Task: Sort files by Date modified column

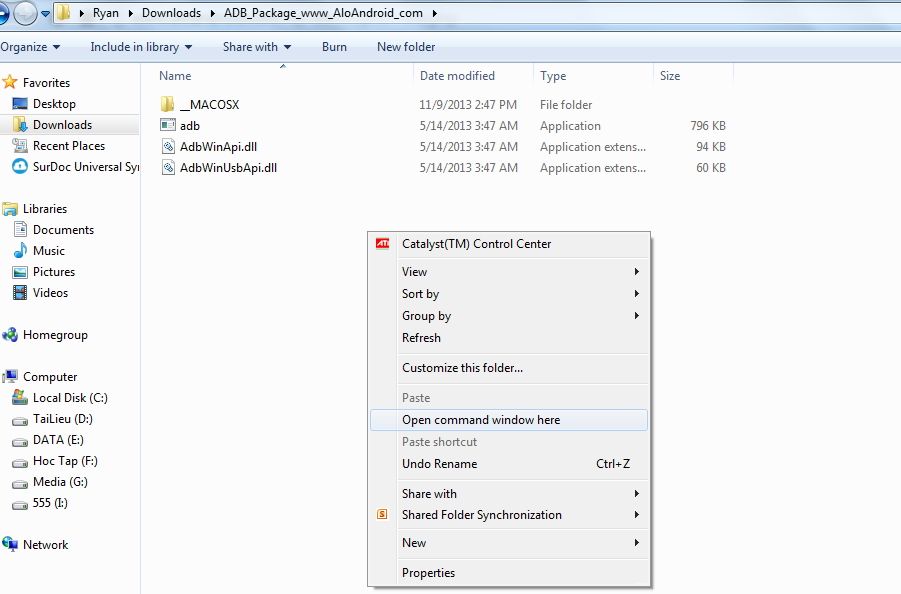Action: click(x=457, y=76)
